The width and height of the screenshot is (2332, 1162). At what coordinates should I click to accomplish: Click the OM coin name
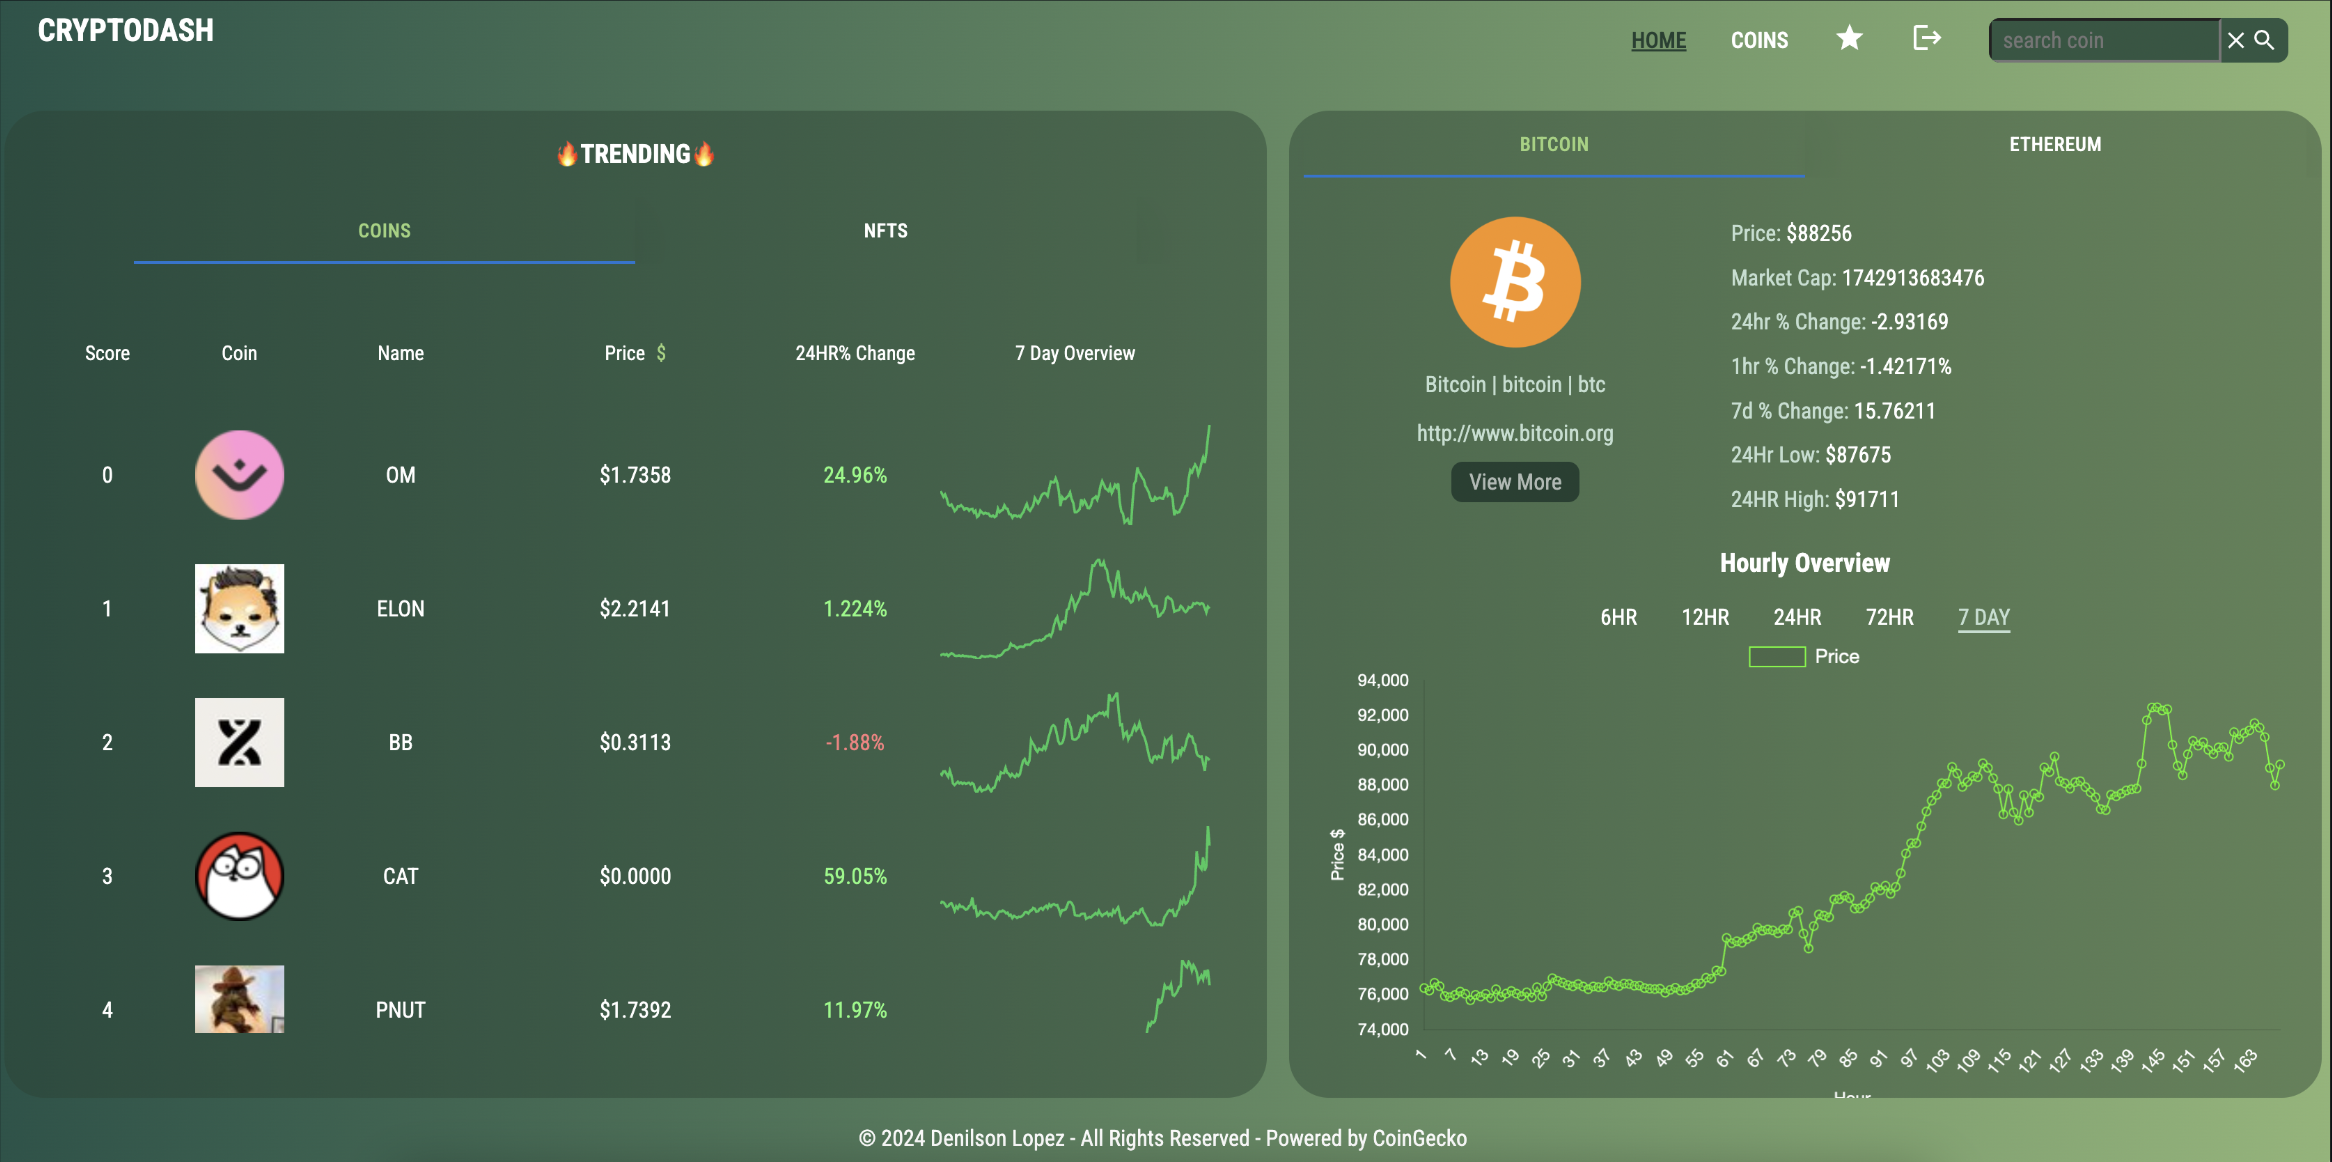click(x=400, y=475)
